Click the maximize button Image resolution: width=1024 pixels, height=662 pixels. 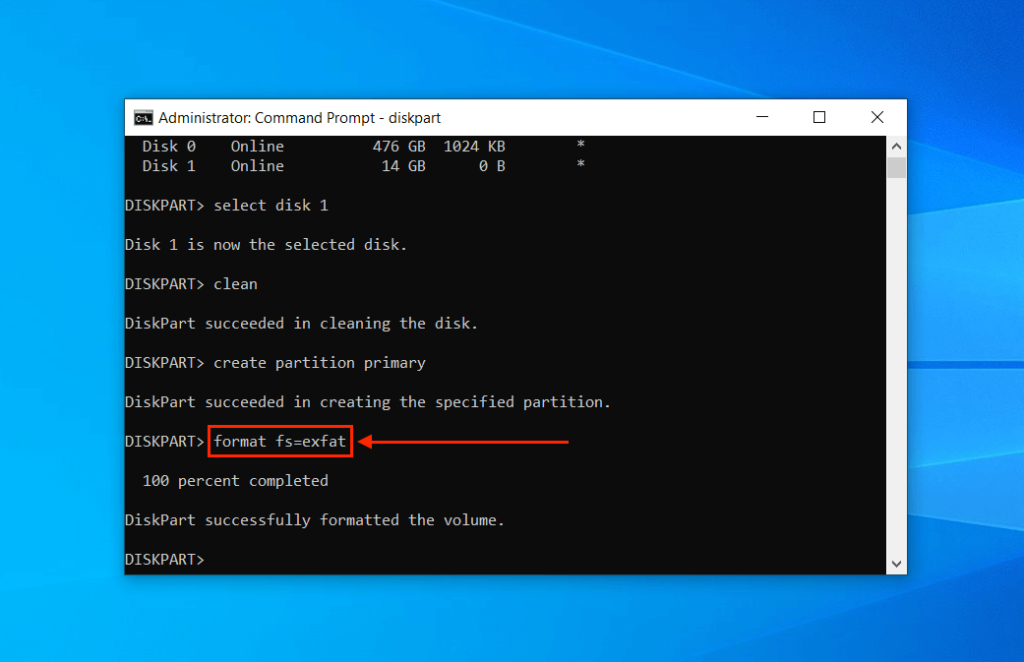(819, 117)
